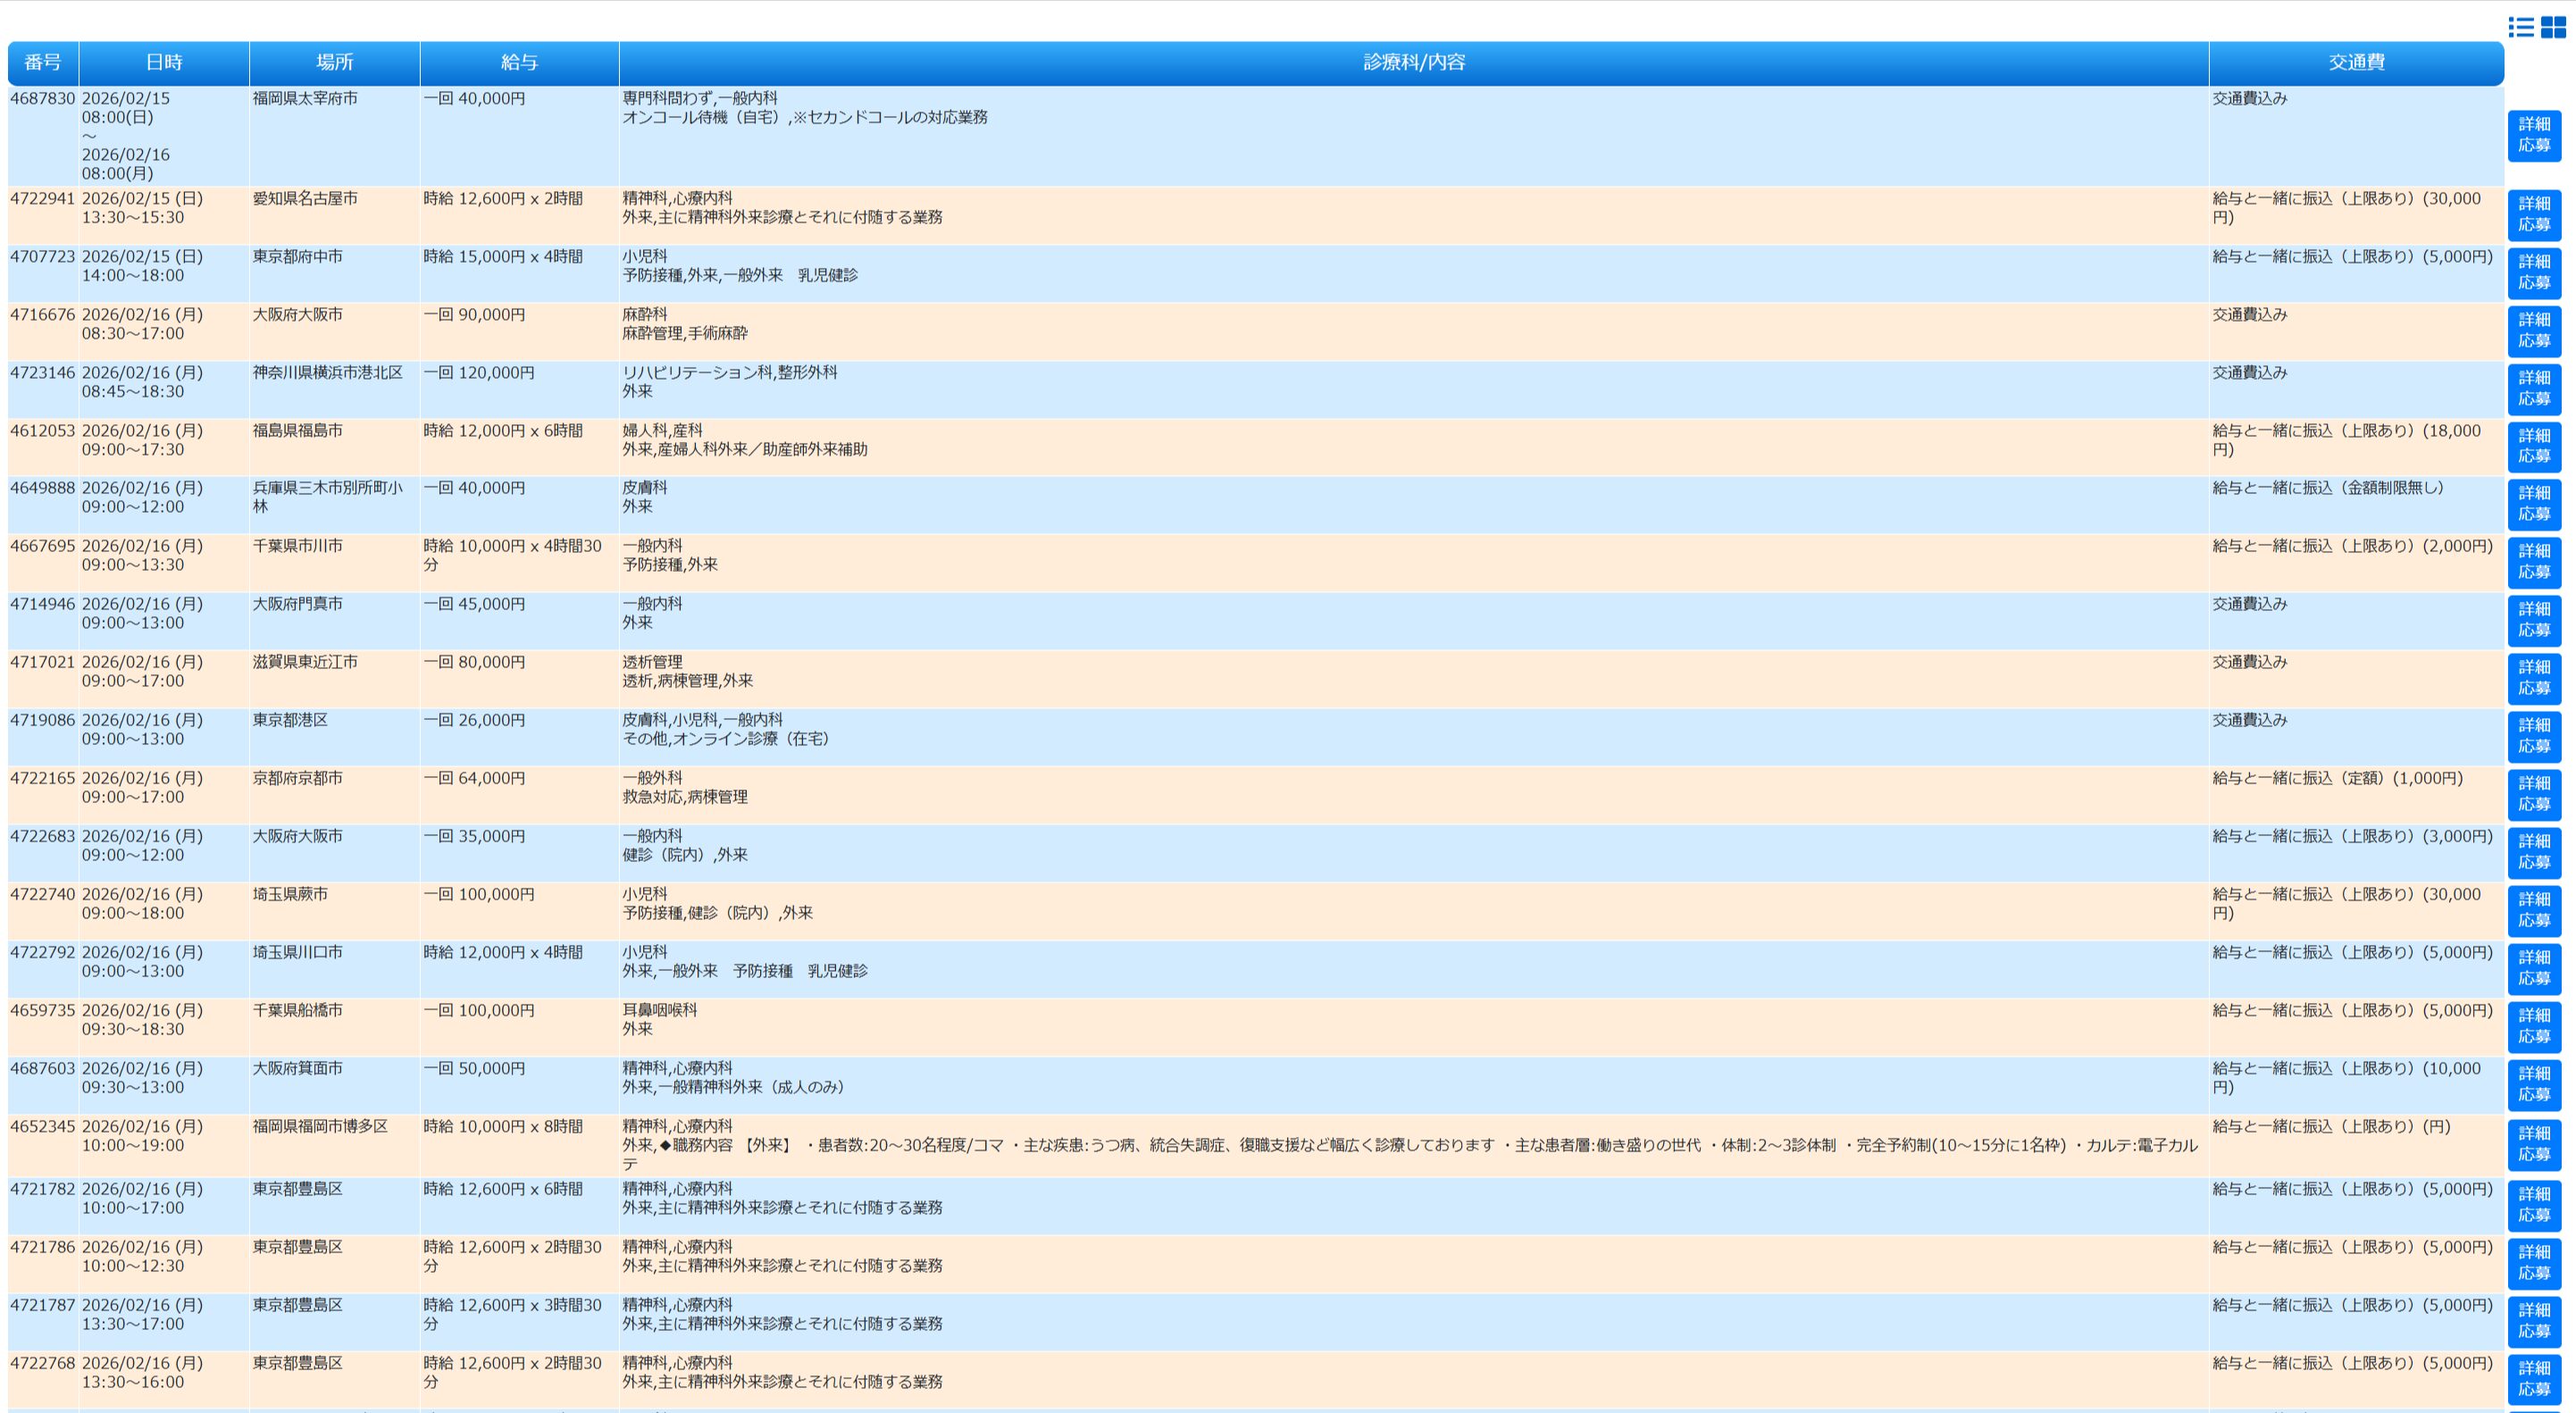
Task: Click 詳細応募 for job 4717021 dialysis
Action: coord(2533,678)
